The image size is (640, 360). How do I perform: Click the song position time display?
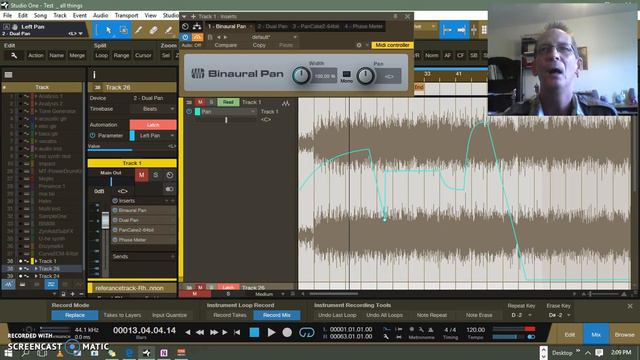click(x=144, y=331)
